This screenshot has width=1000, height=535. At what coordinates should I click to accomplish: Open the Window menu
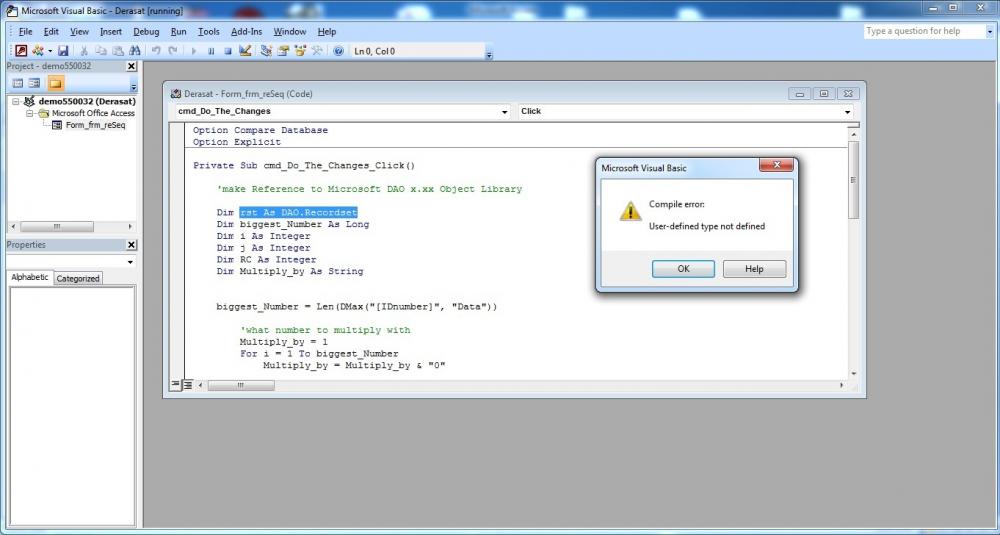[290, 31]
